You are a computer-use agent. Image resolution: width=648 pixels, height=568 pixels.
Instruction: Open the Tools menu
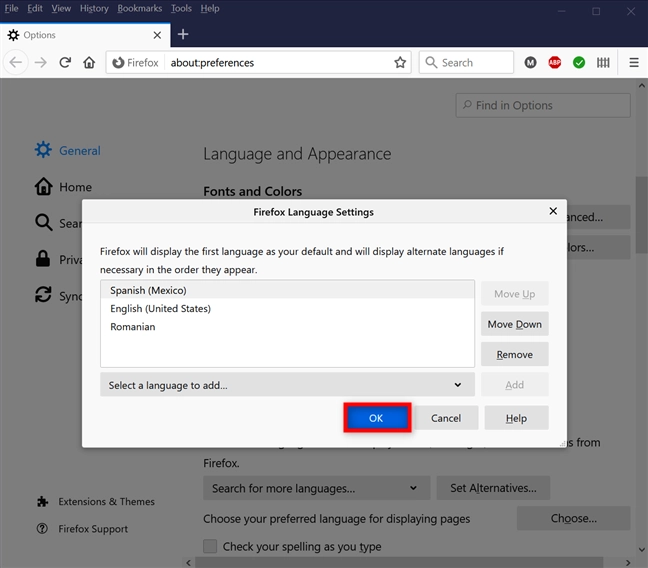(181, 8)
